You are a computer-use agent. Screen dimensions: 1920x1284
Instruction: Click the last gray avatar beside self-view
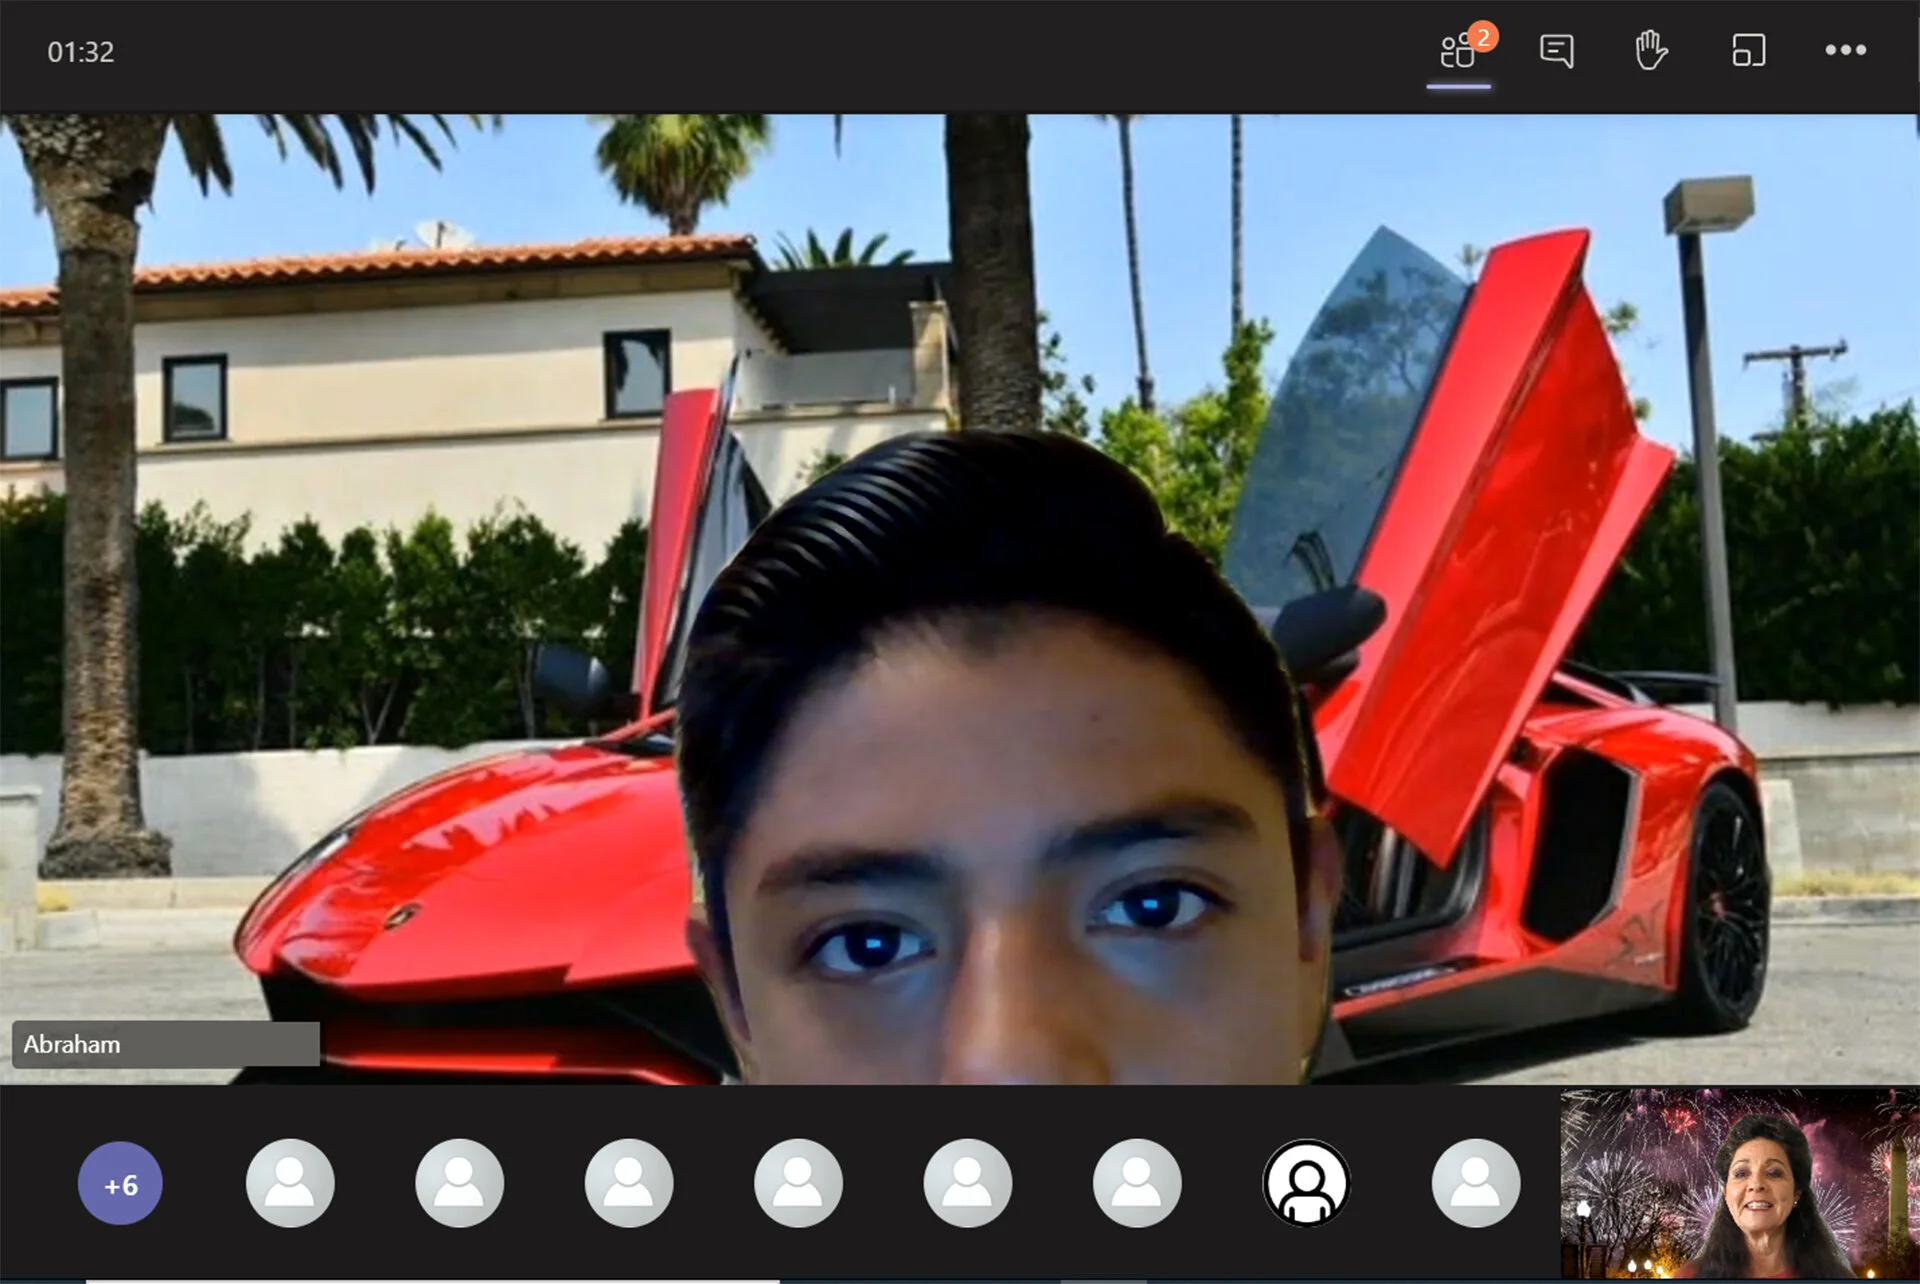pyautogui.click(x=1476, y=1184)
